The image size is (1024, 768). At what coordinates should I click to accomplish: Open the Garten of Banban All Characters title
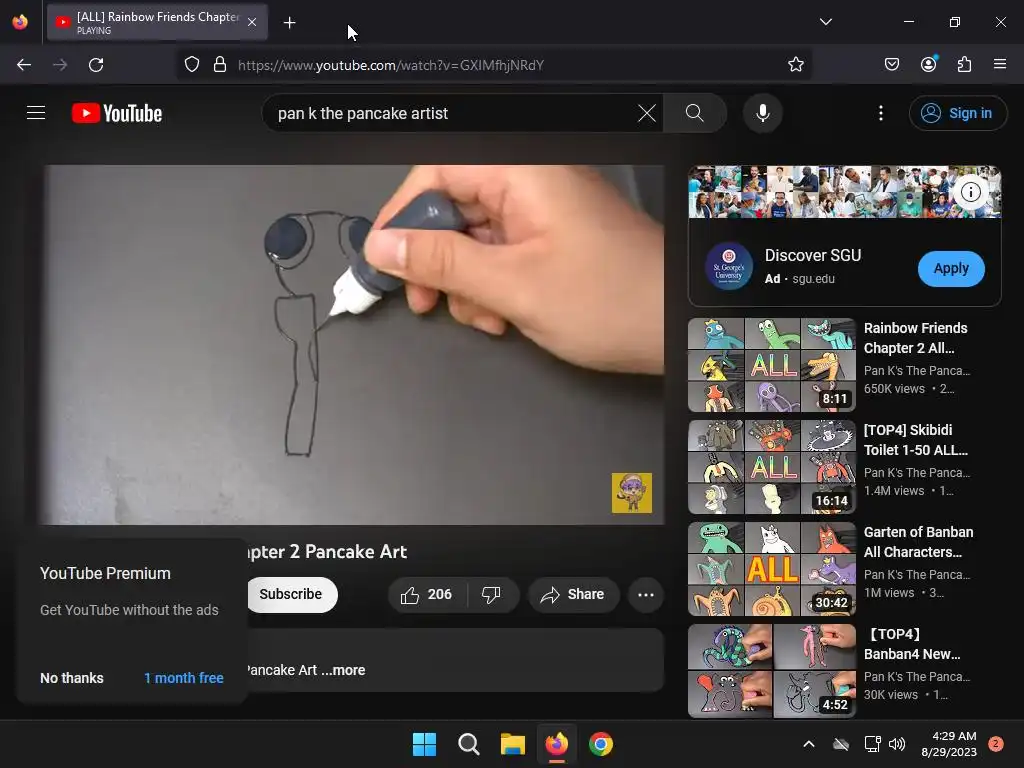[x=918, y=542]
